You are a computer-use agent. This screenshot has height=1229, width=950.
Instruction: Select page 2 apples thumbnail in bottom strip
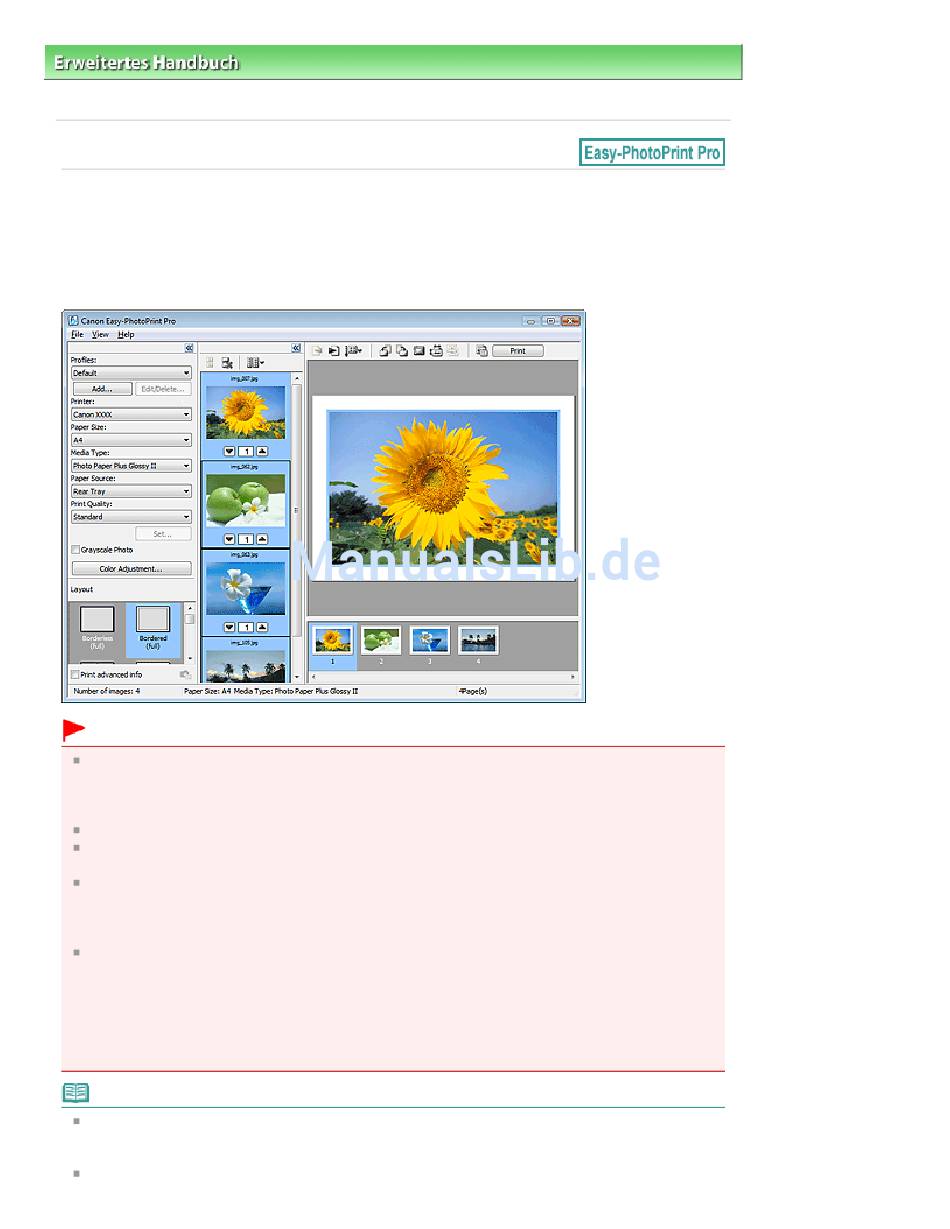tap(381, 640)
